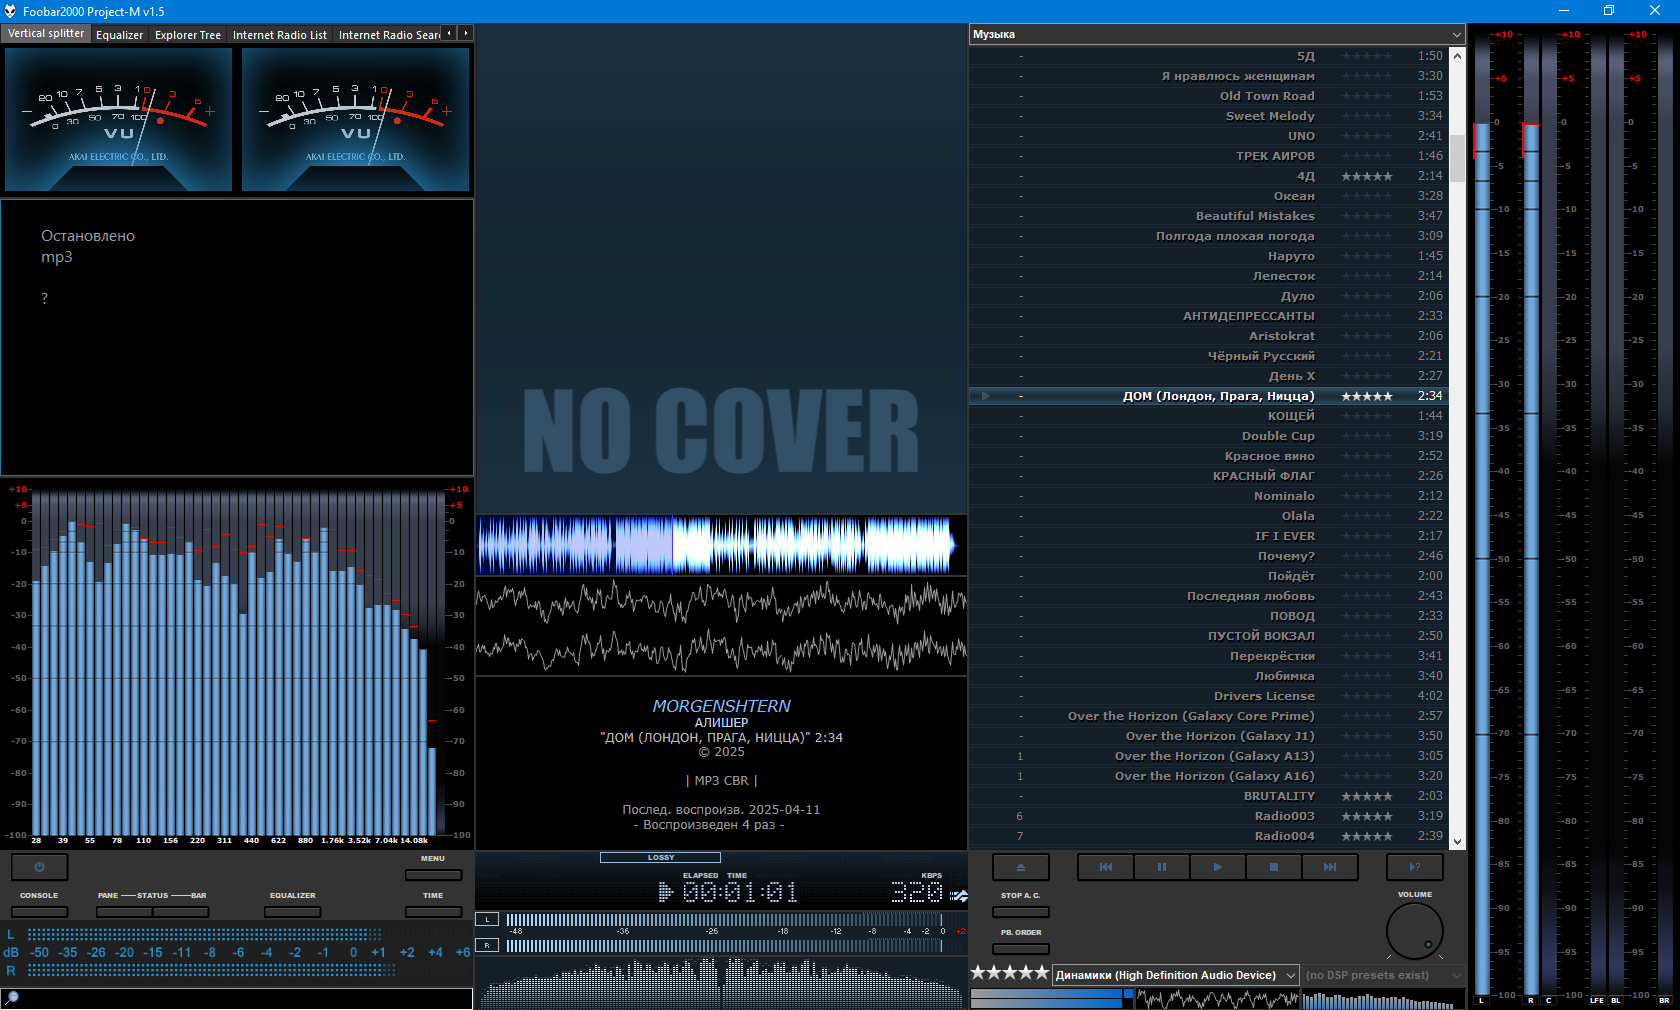This screenshot has height=1010, width=1680.
Task: Click the stars for the Radio003 track
Action: pyautogui.click(x=1366, y=816)
